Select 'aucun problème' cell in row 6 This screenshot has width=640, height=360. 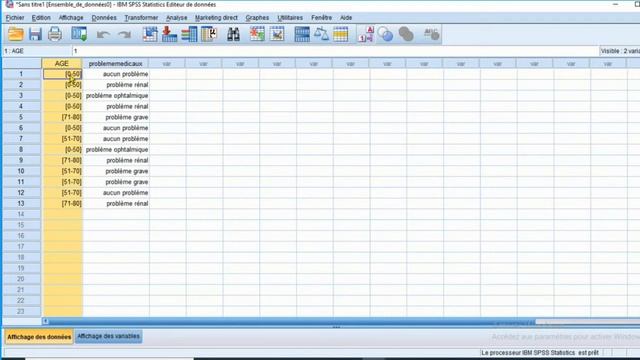(x=116, y=128)
